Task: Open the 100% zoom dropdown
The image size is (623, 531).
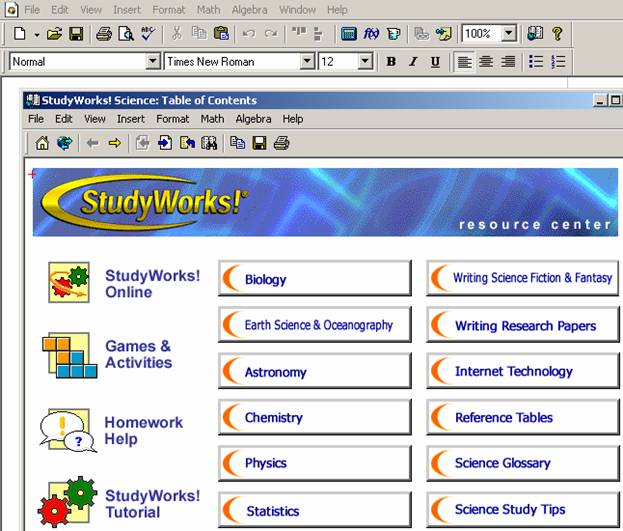Action: point(509,33)
